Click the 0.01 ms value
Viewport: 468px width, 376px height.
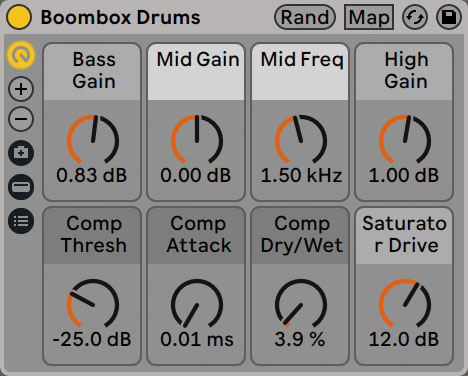tap(197, 339)
